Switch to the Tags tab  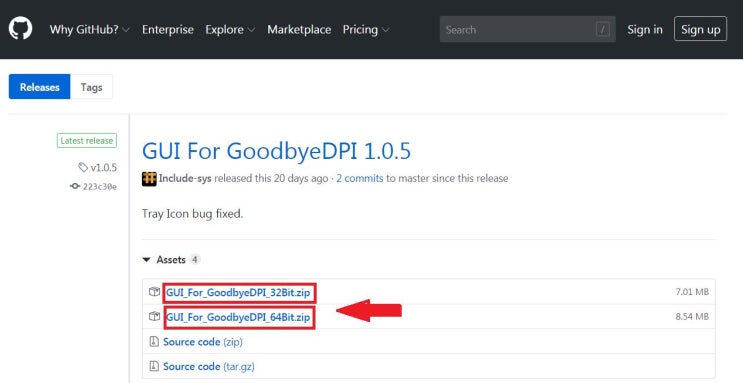(91, 87)
